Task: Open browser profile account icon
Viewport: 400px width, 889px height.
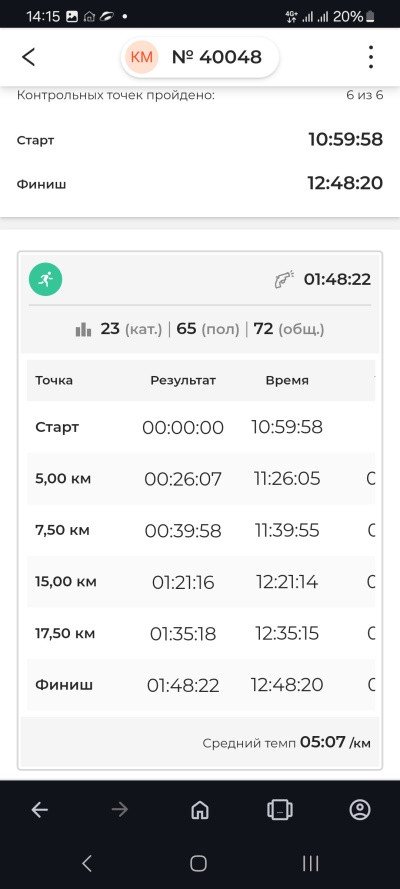Action: click(x=360, y=810)
